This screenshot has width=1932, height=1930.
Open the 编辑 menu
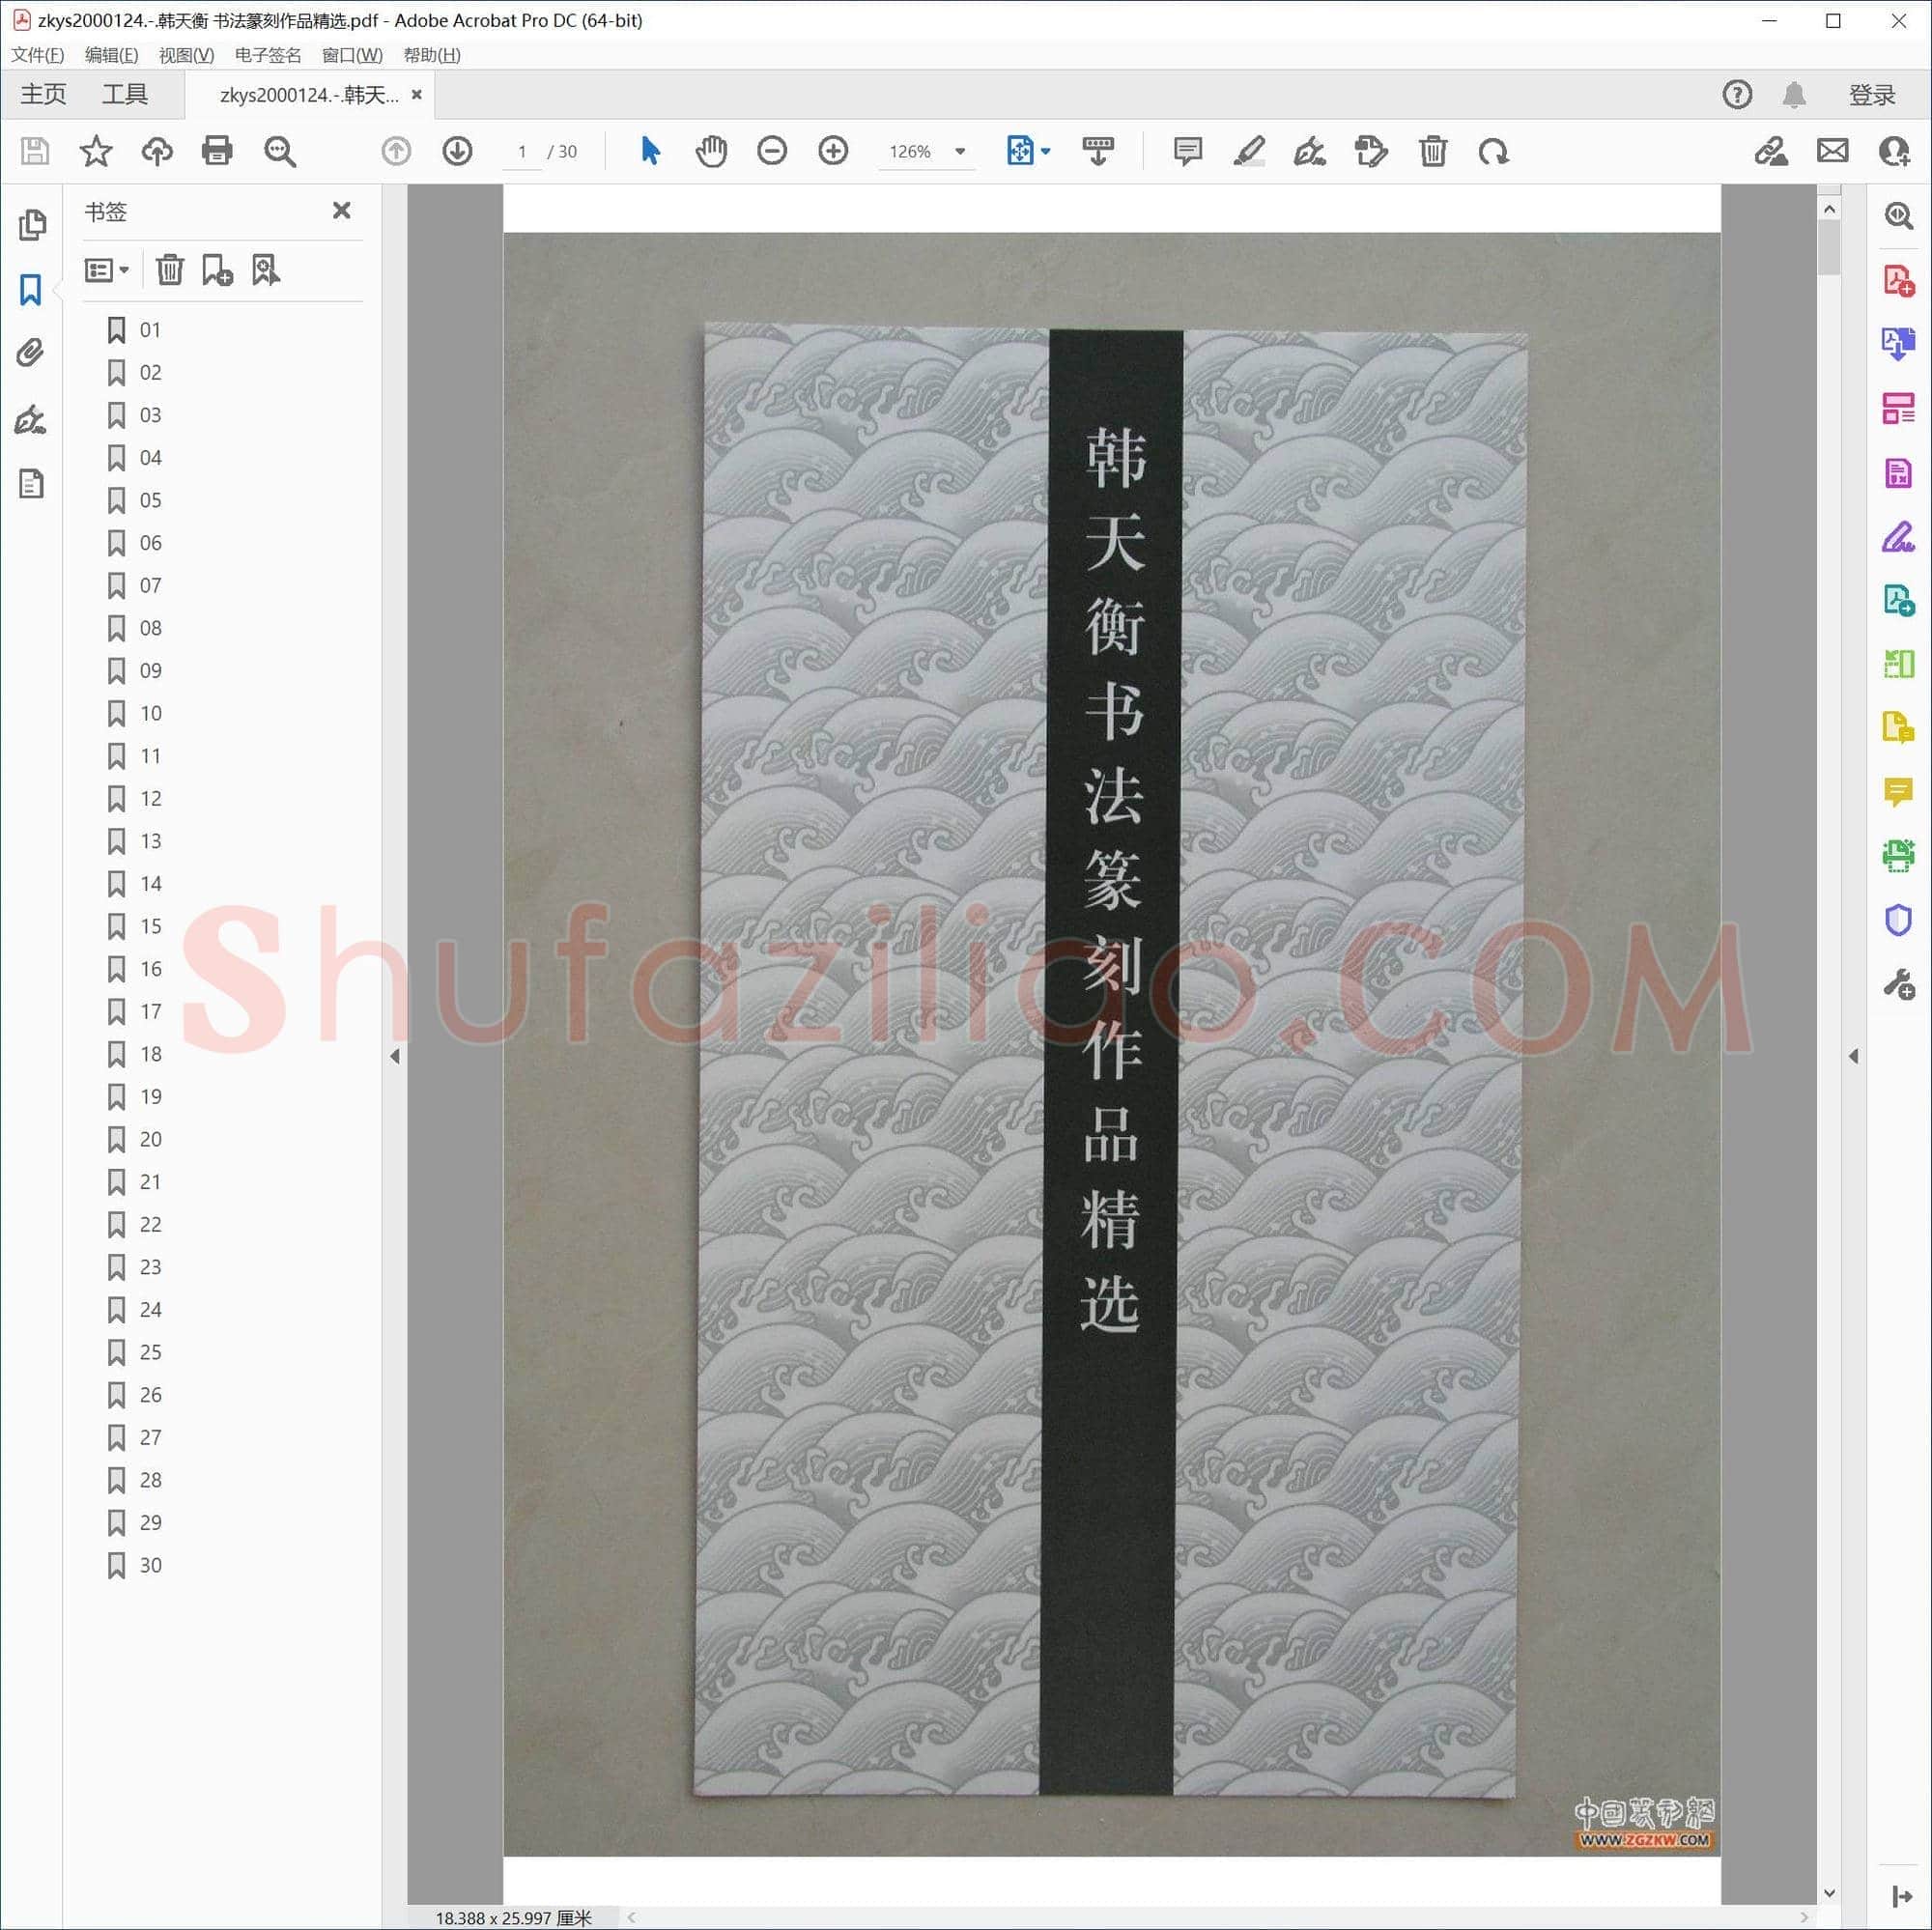coord(112,55)
